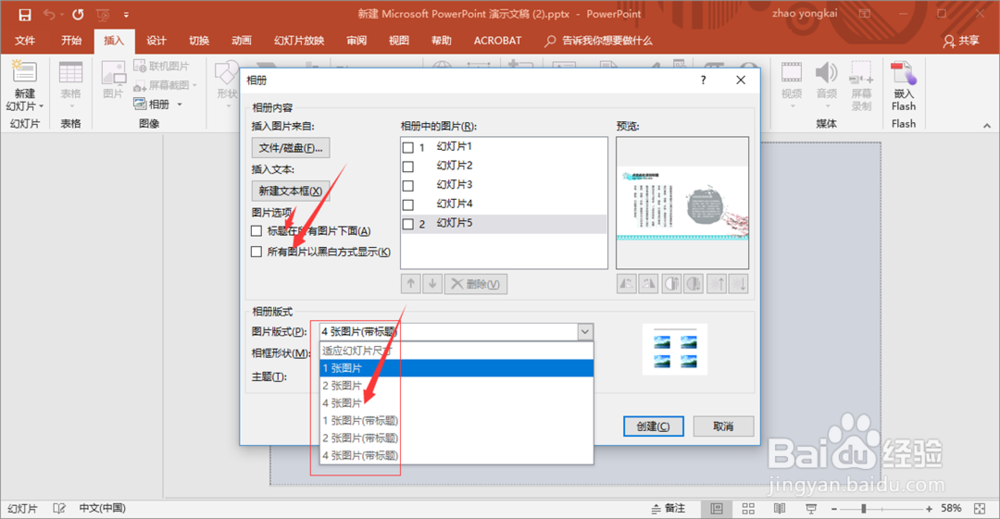Select '2 张图片' layout option
The height and width of the screenshot is (519, 1000).
(457, 385)
